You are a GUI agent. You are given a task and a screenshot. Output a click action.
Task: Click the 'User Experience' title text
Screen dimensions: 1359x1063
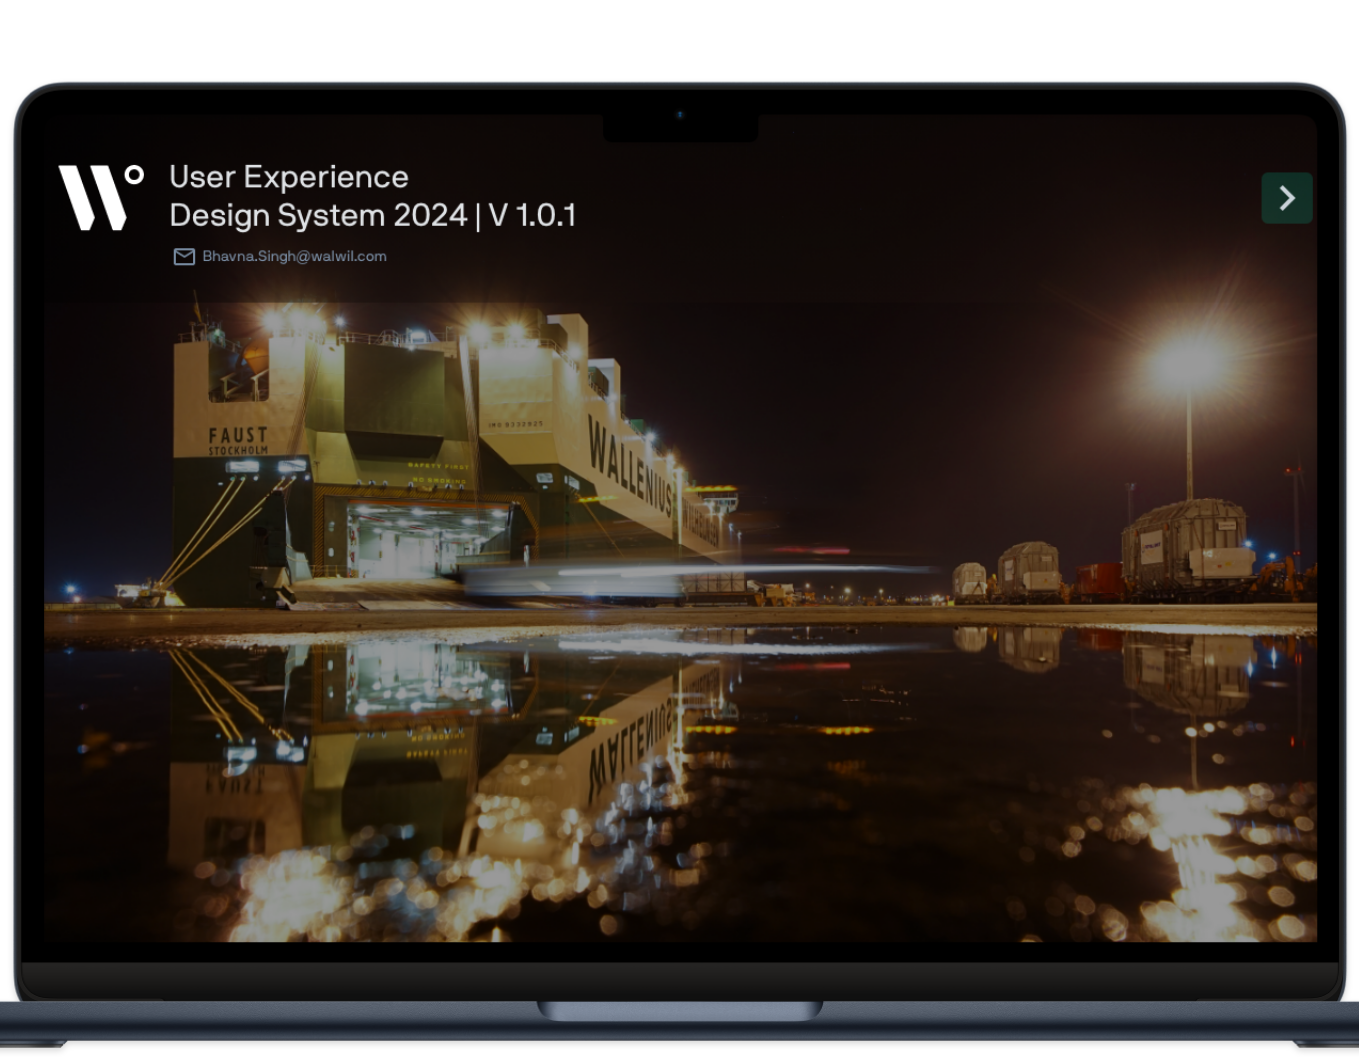coord(289,177)
